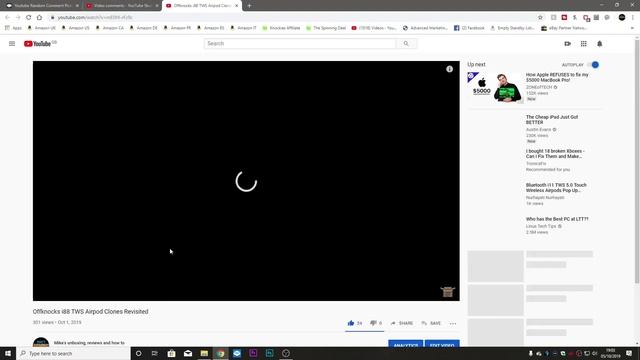
Task: Click the browser address bar URL
Action: pyautogui.click(x=95, y=18)
